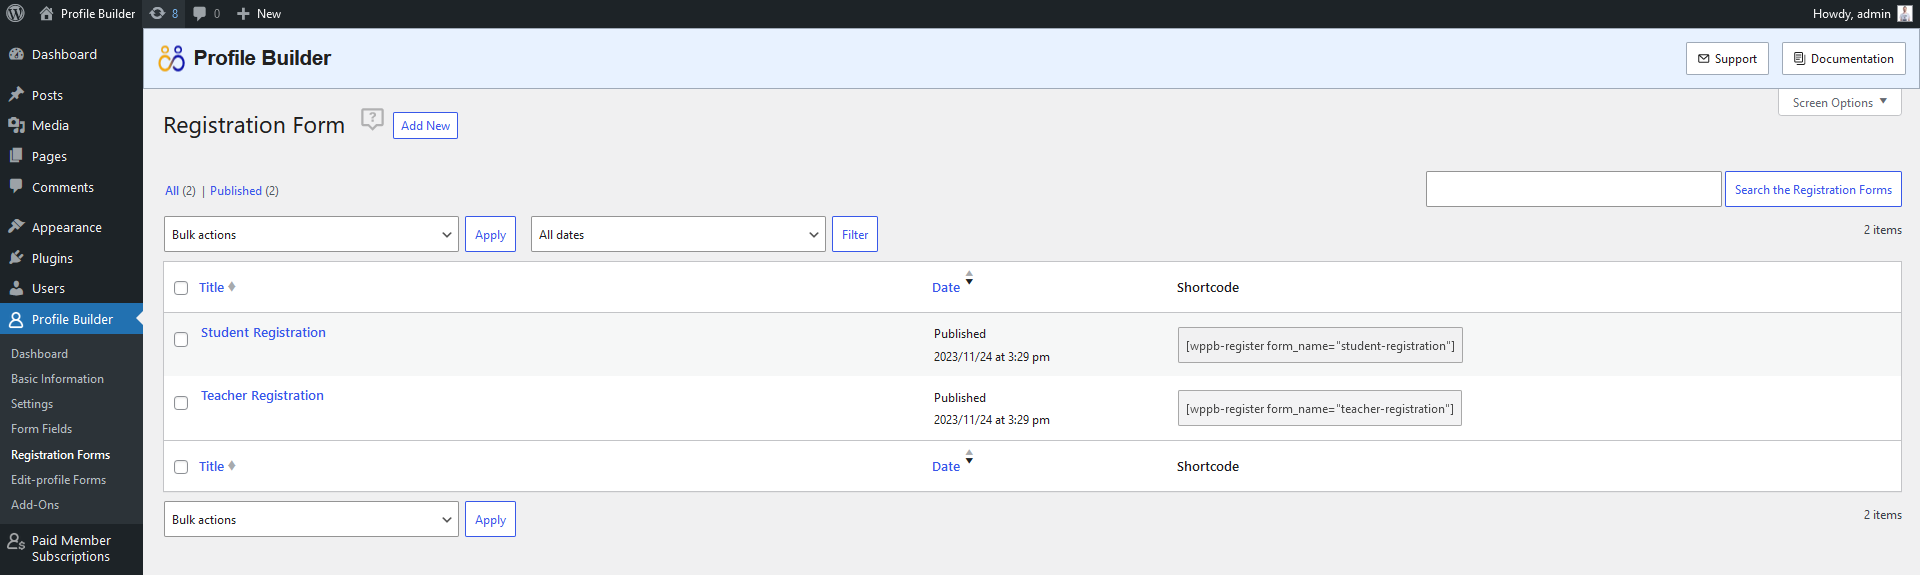Open the top Bulk actions dropdown
Image resolution: width=1920 pixels, height=575 pixels.
pos(311,234)
